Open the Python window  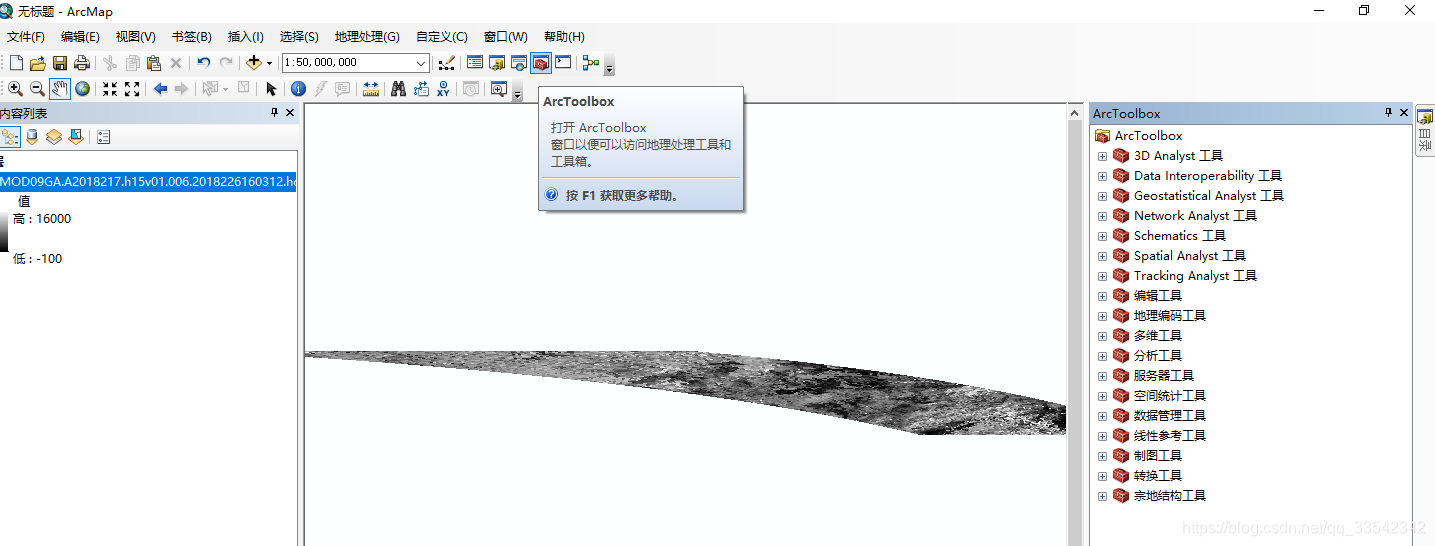[x=564, y=63]
